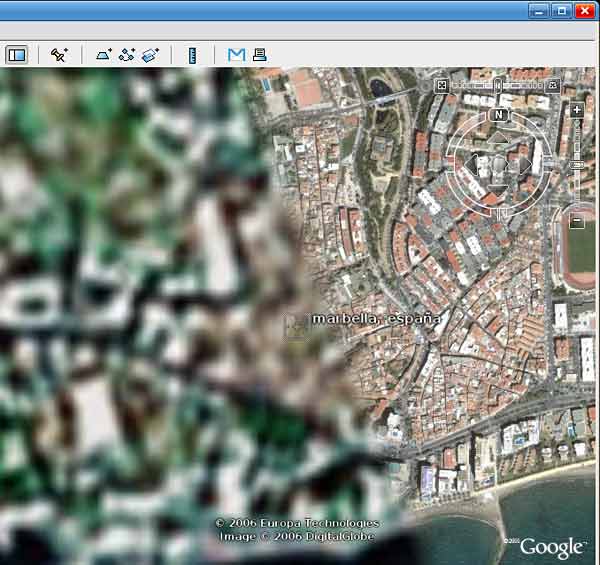Click the Email view icon

236,55
